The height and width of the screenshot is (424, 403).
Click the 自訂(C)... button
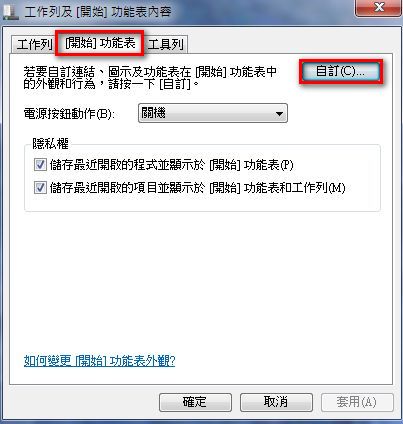point(341,71)
